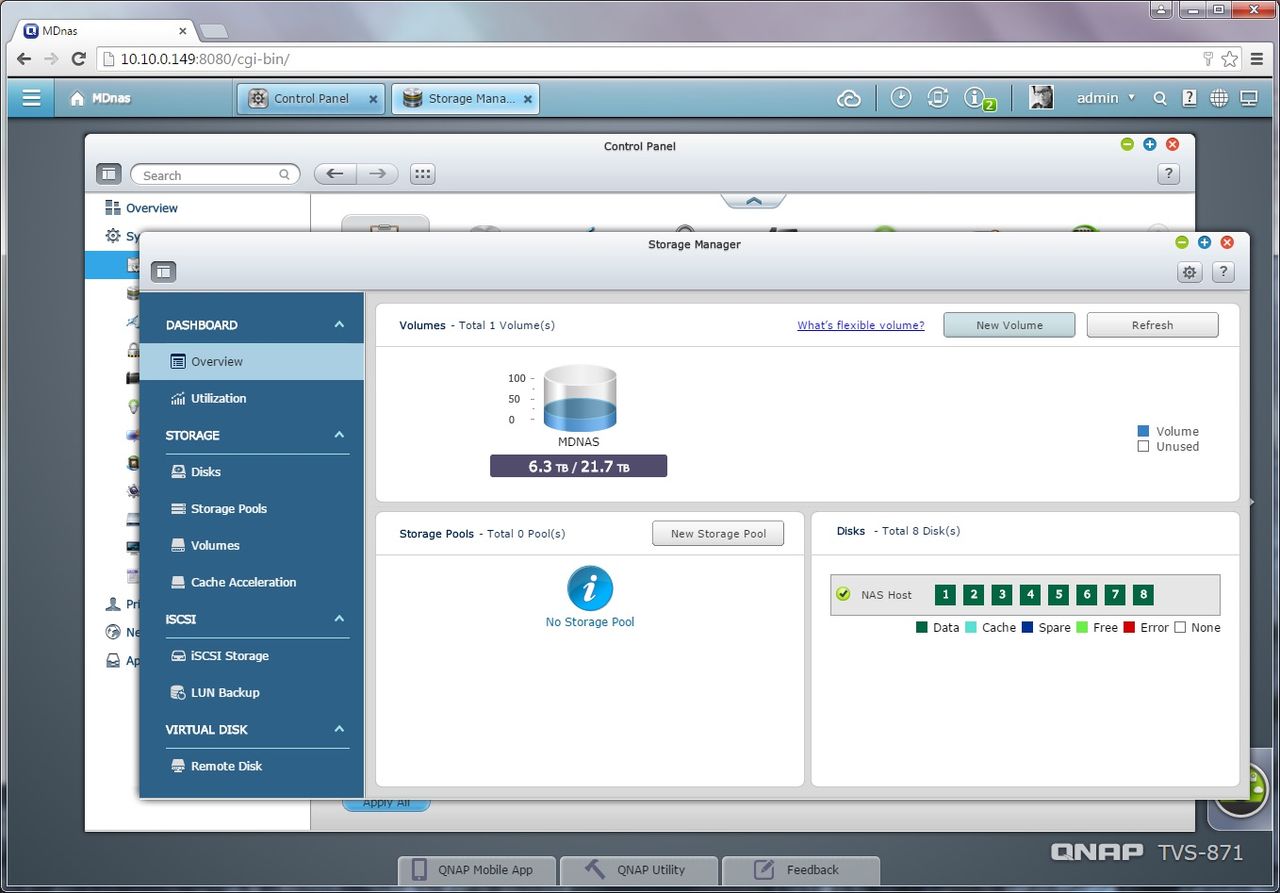Click the 6.3 TB / 21.7 TB capacity bar

pos(578,466)
